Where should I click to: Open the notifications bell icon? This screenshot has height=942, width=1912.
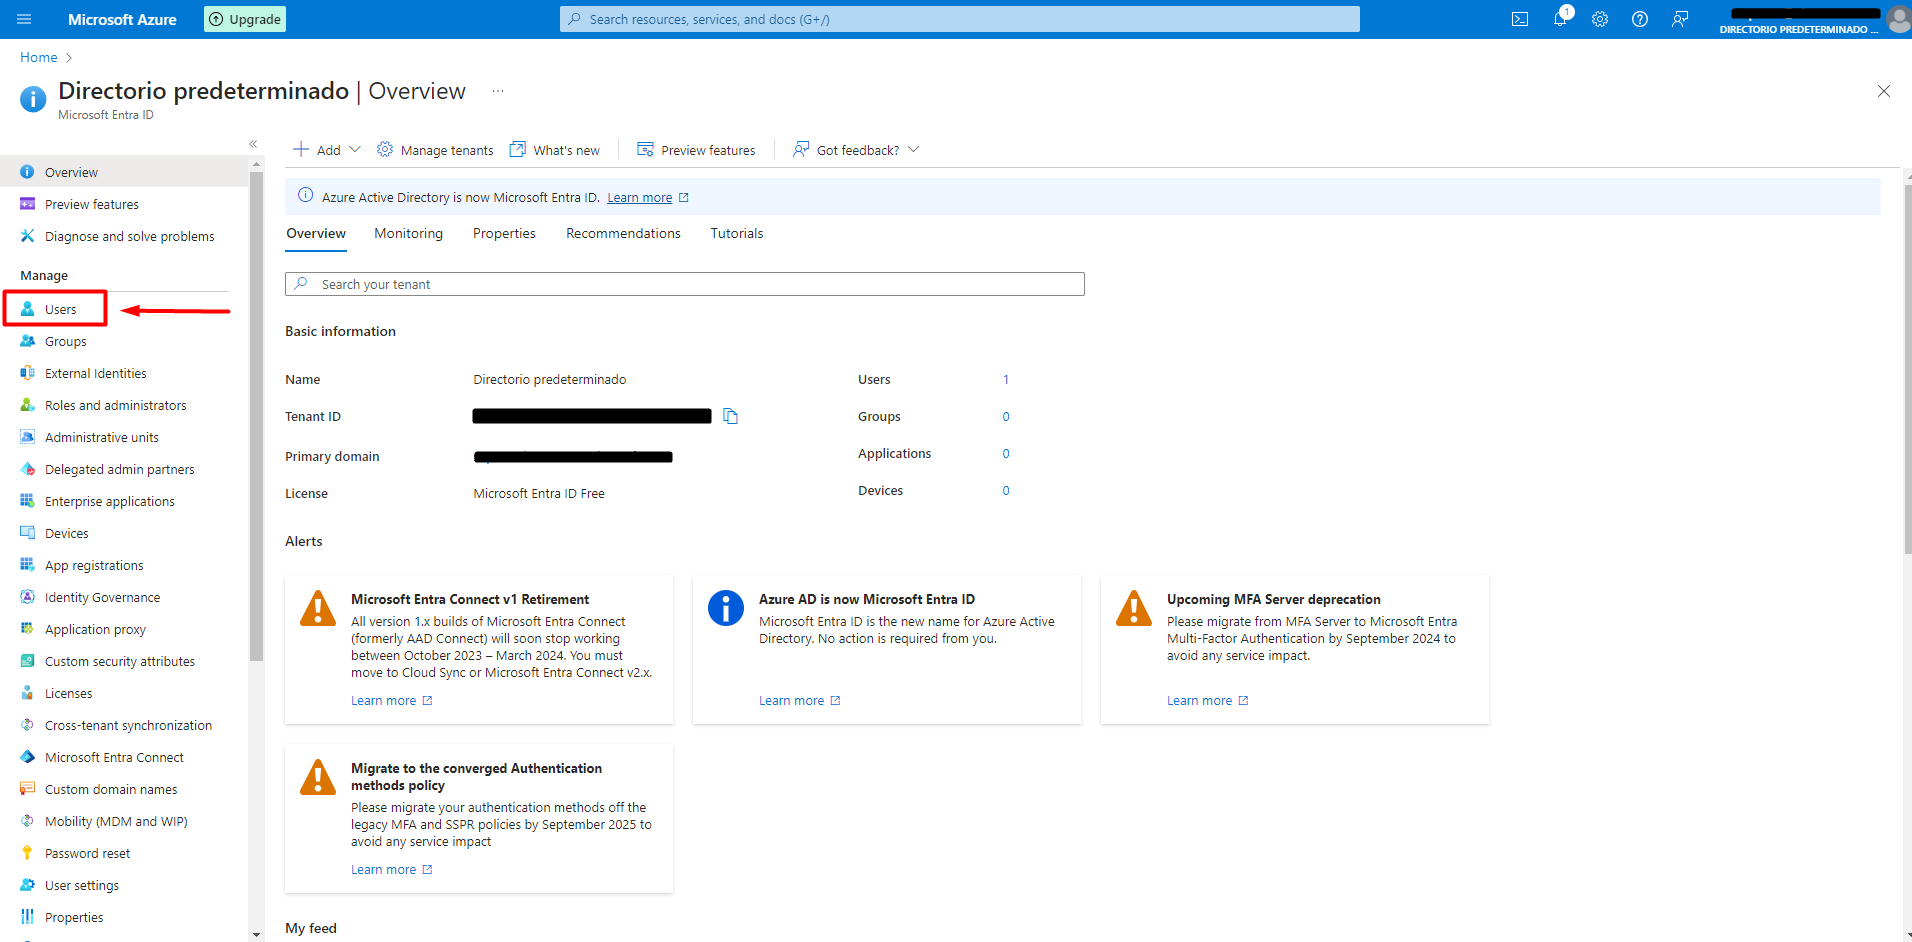pyautogui.click(x=1560, y=19)
